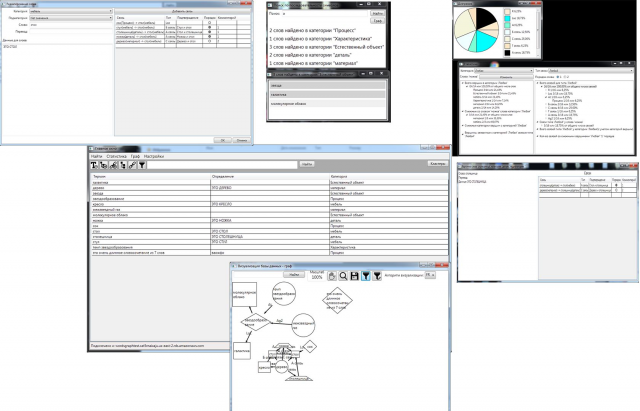This screenshot has height=411, width=640.
Task: Select radio button in 'Ножка и стол' relation row
Action: (x=210, y=36)
